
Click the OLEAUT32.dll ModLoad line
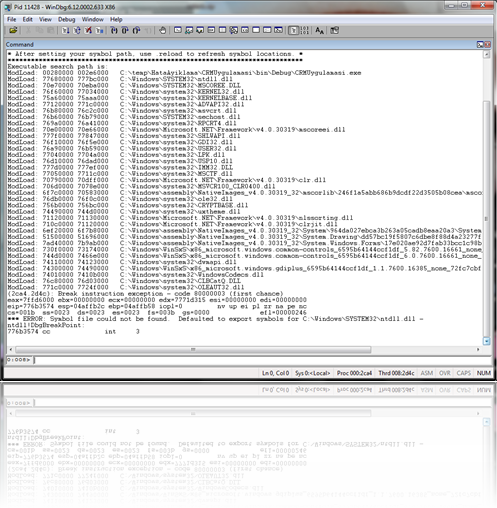pos(126,287)
